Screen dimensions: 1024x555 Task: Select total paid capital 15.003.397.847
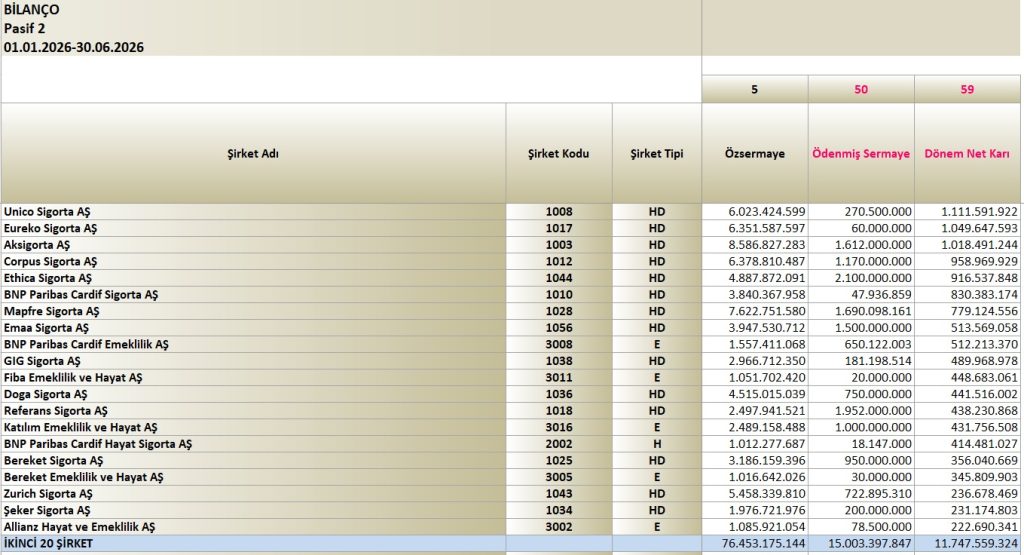coord(861,543)
